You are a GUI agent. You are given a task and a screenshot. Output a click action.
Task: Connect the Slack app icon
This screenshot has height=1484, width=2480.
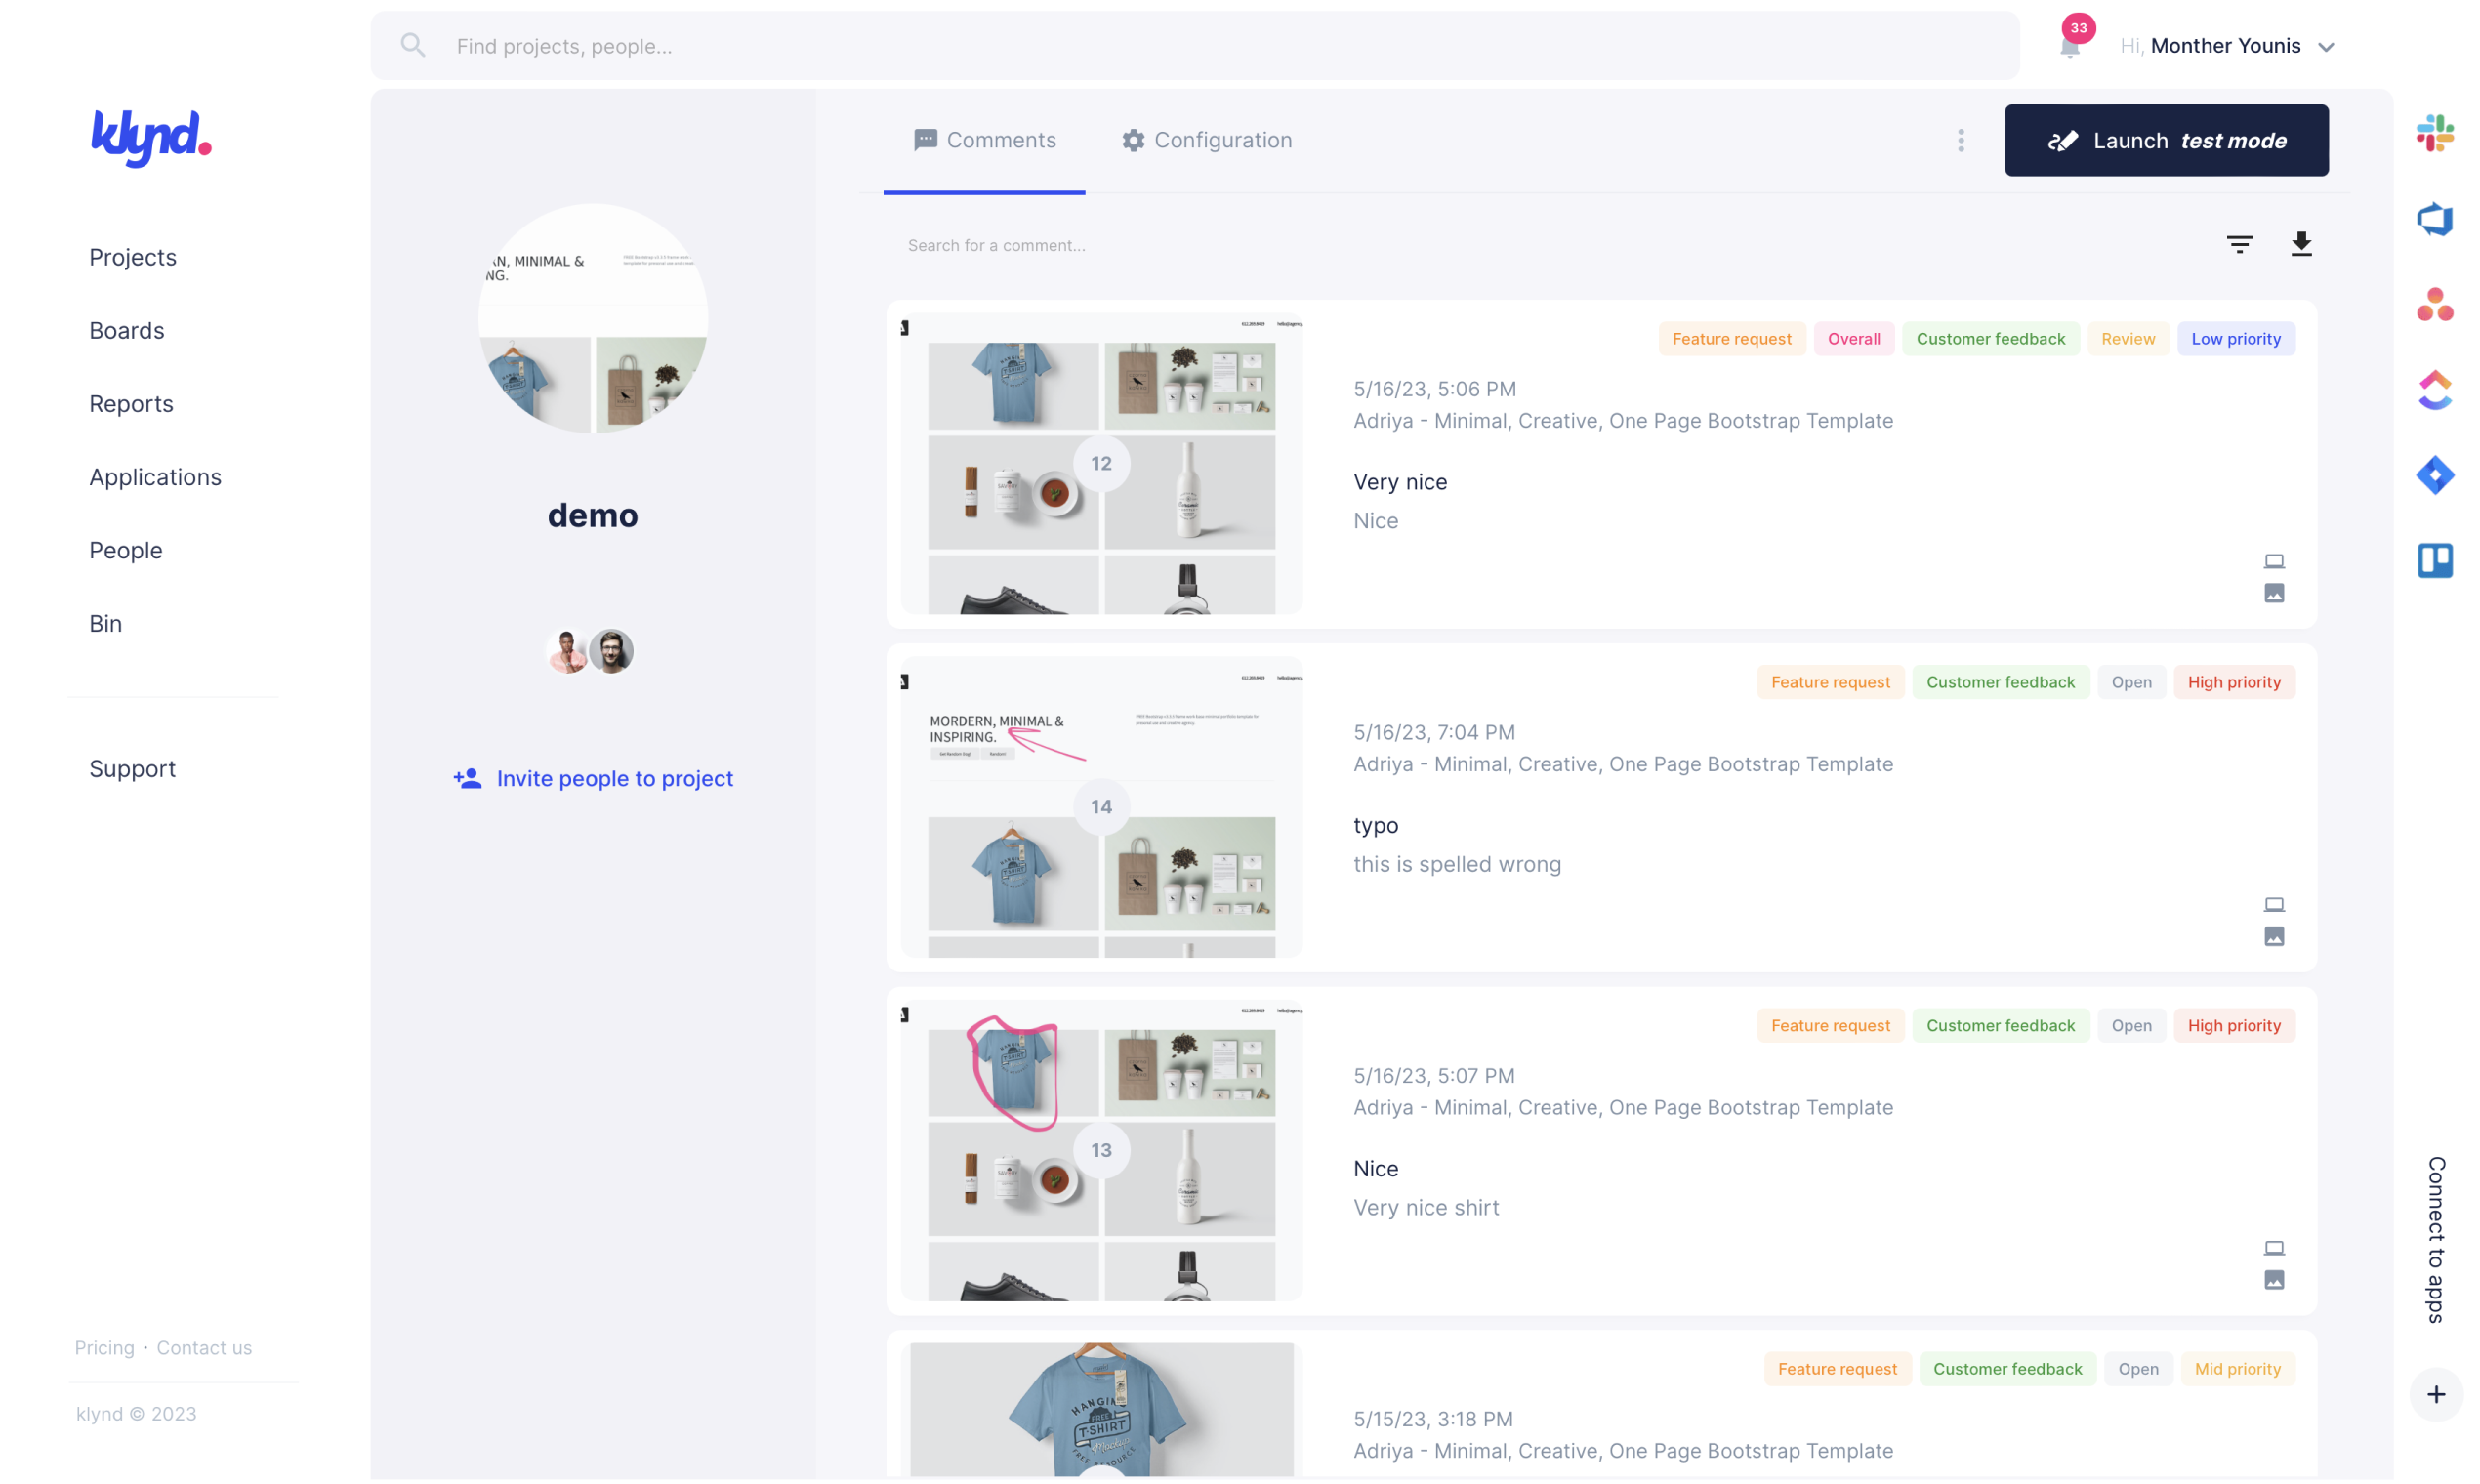coord(2435,133)
